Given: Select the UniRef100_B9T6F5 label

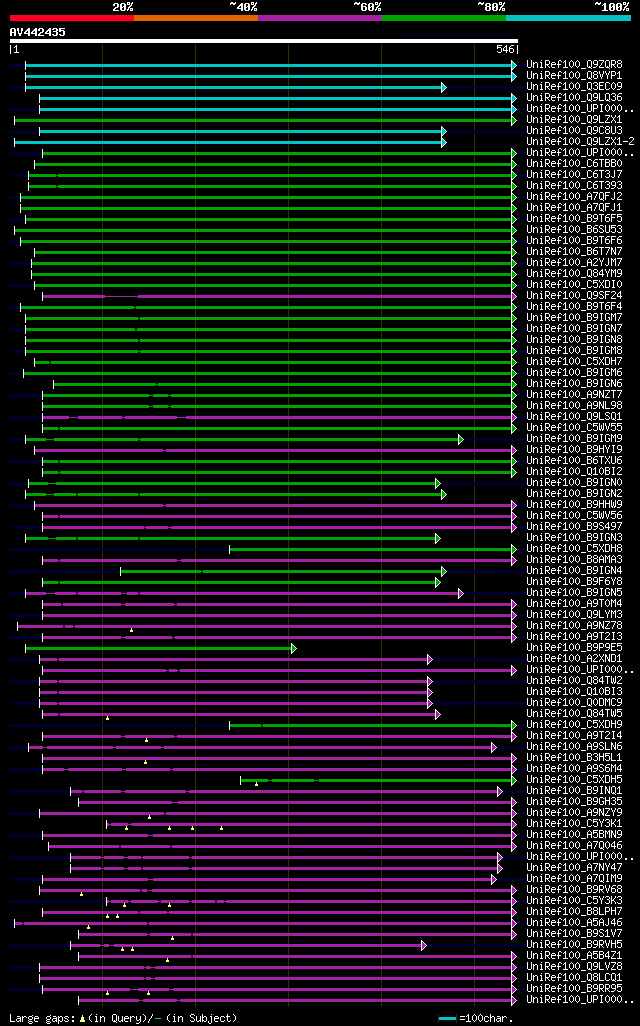Looking at the screenshot, I should click(575, 219).
